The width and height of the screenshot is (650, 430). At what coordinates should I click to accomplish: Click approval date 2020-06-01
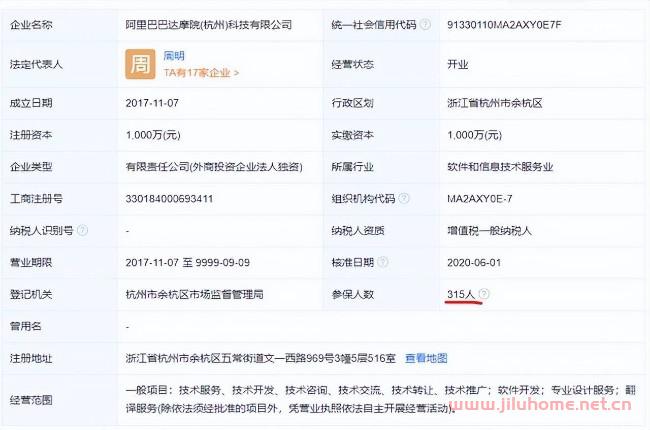pyautogui.click(x=473, y=262)
